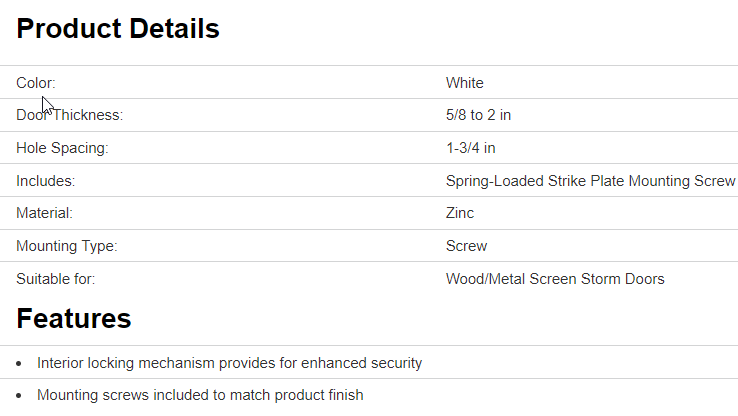The image size is (738, 416).
Task: Click the Hole Spacing label
Action: click(62, 148)
